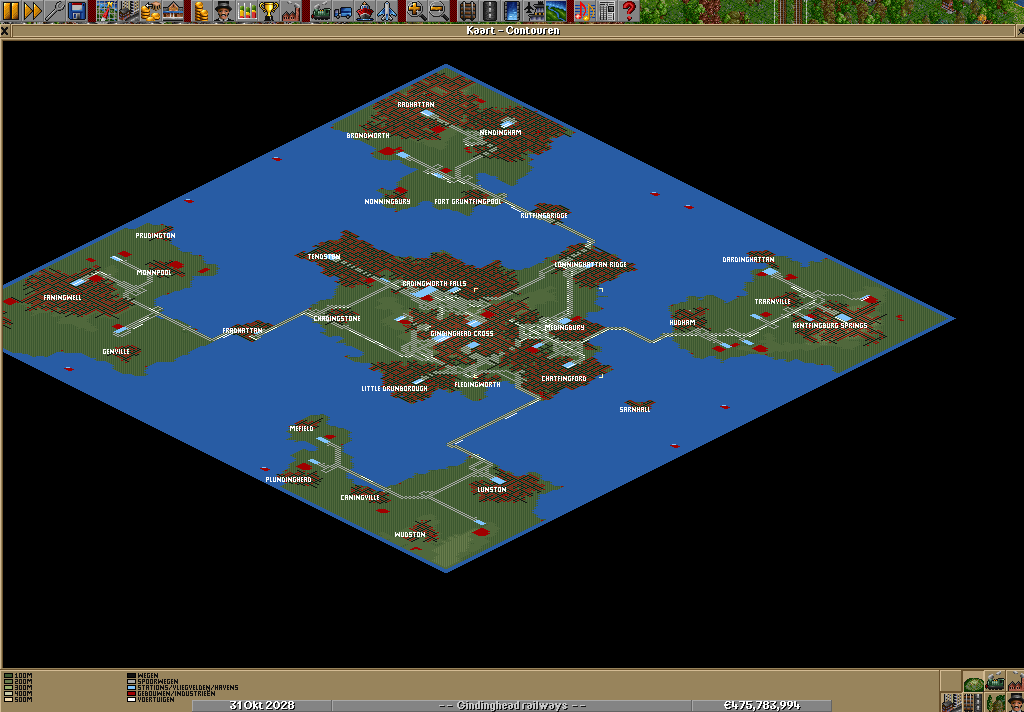Screen dimensions: 1024x712
Task: Click the Sarnhall town label
Action: (x=635, y=410)
